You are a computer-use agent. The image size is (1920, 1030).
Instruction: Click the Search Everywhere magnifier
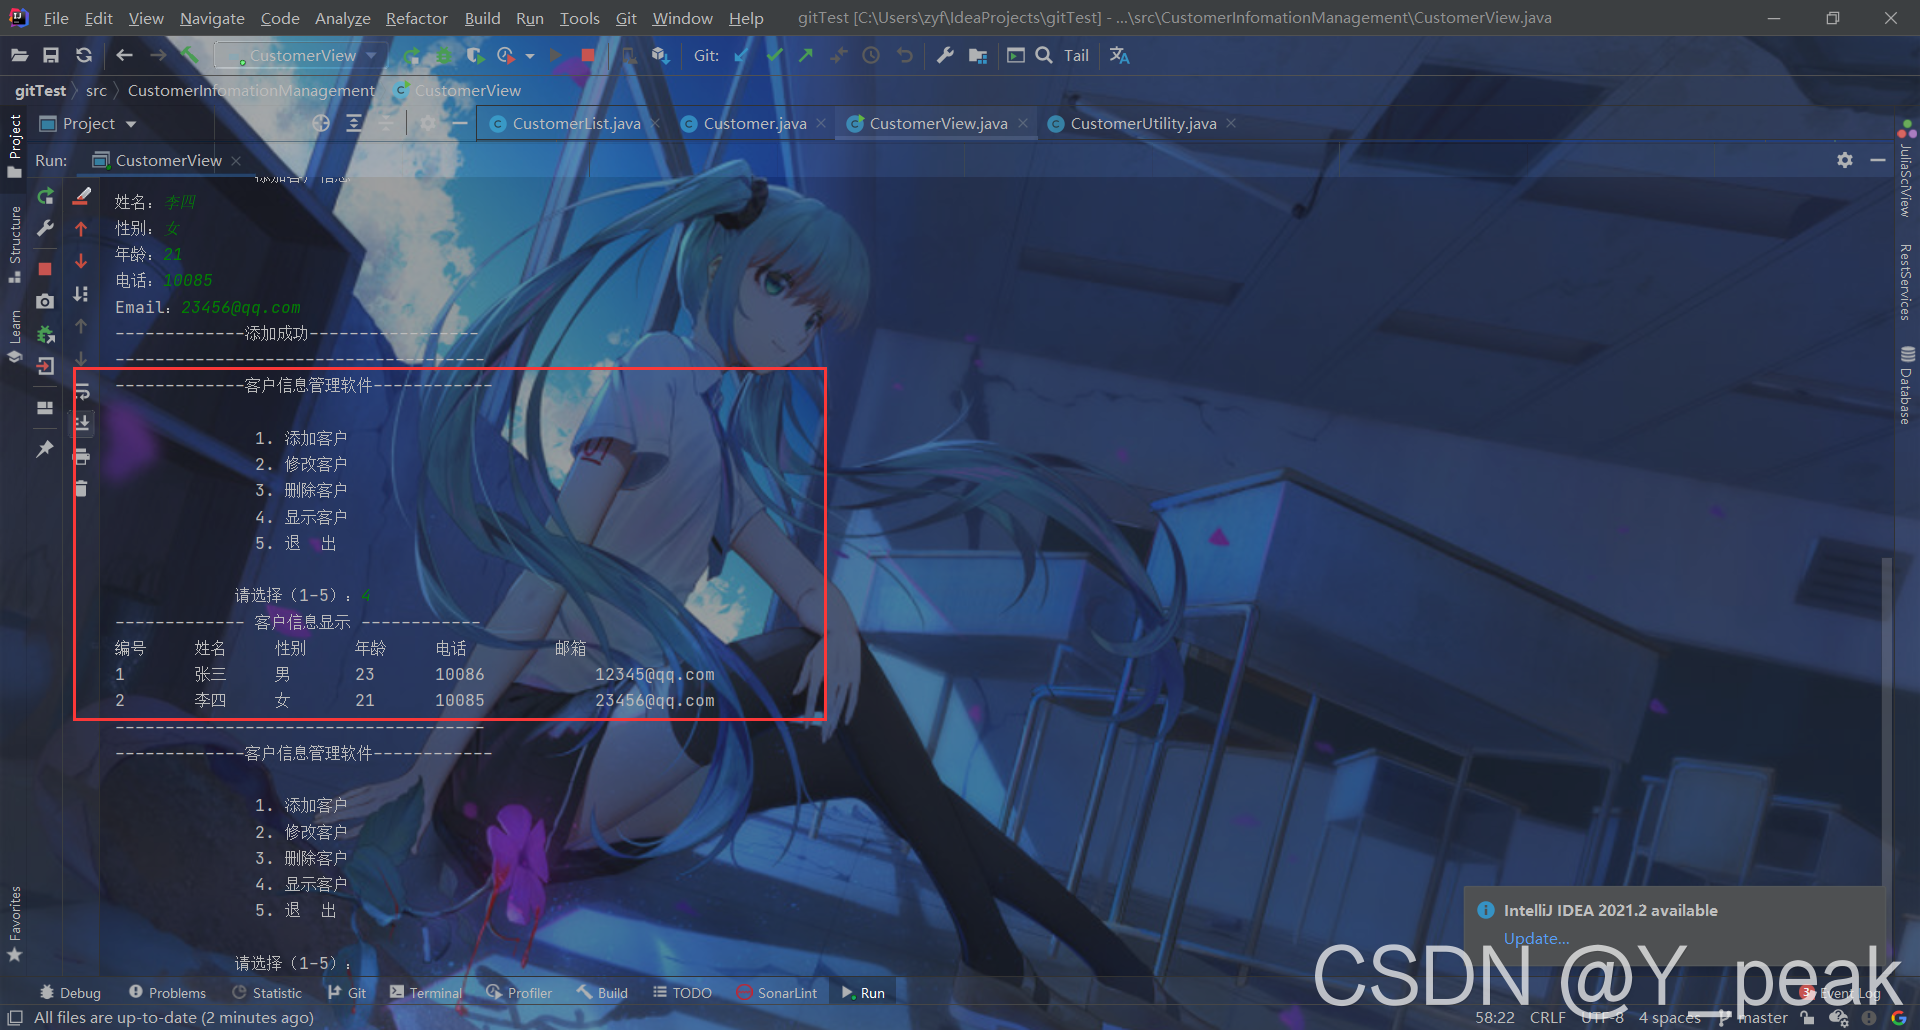pos(1044,55)
